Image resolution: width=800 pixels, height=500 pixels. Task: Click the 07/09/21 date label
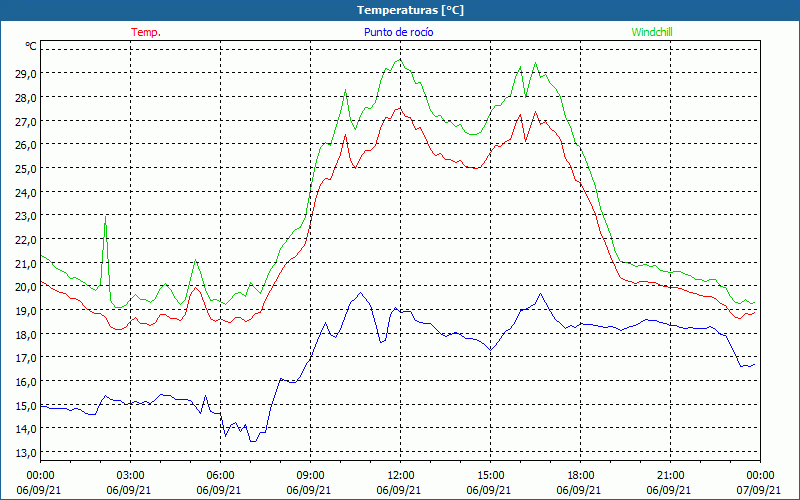[759, 490]
